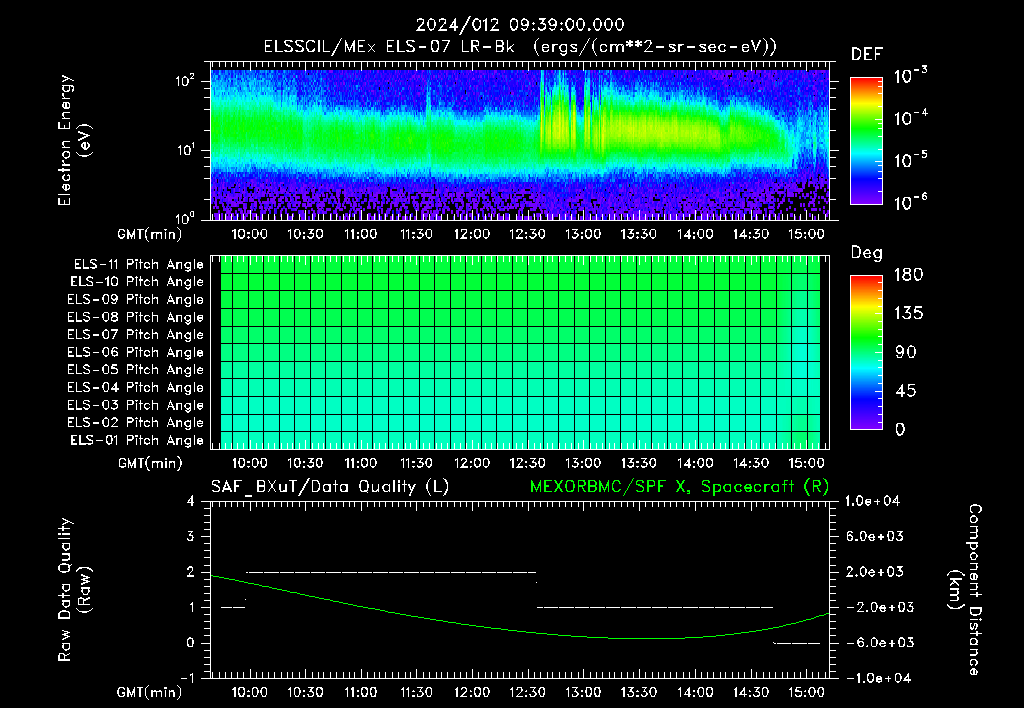The image size is (1024, 708).
Task: Click the 135 value on the Deg color scale
Action: [908, 314]
